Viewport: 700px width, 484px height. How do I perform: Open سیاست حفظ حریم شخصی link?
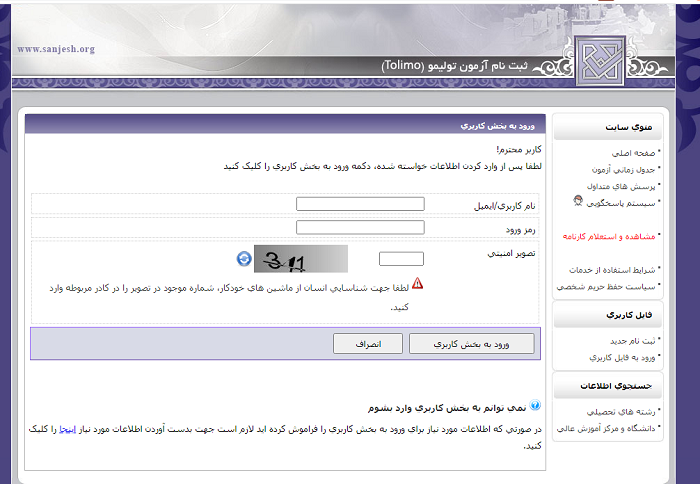[606, 287]
